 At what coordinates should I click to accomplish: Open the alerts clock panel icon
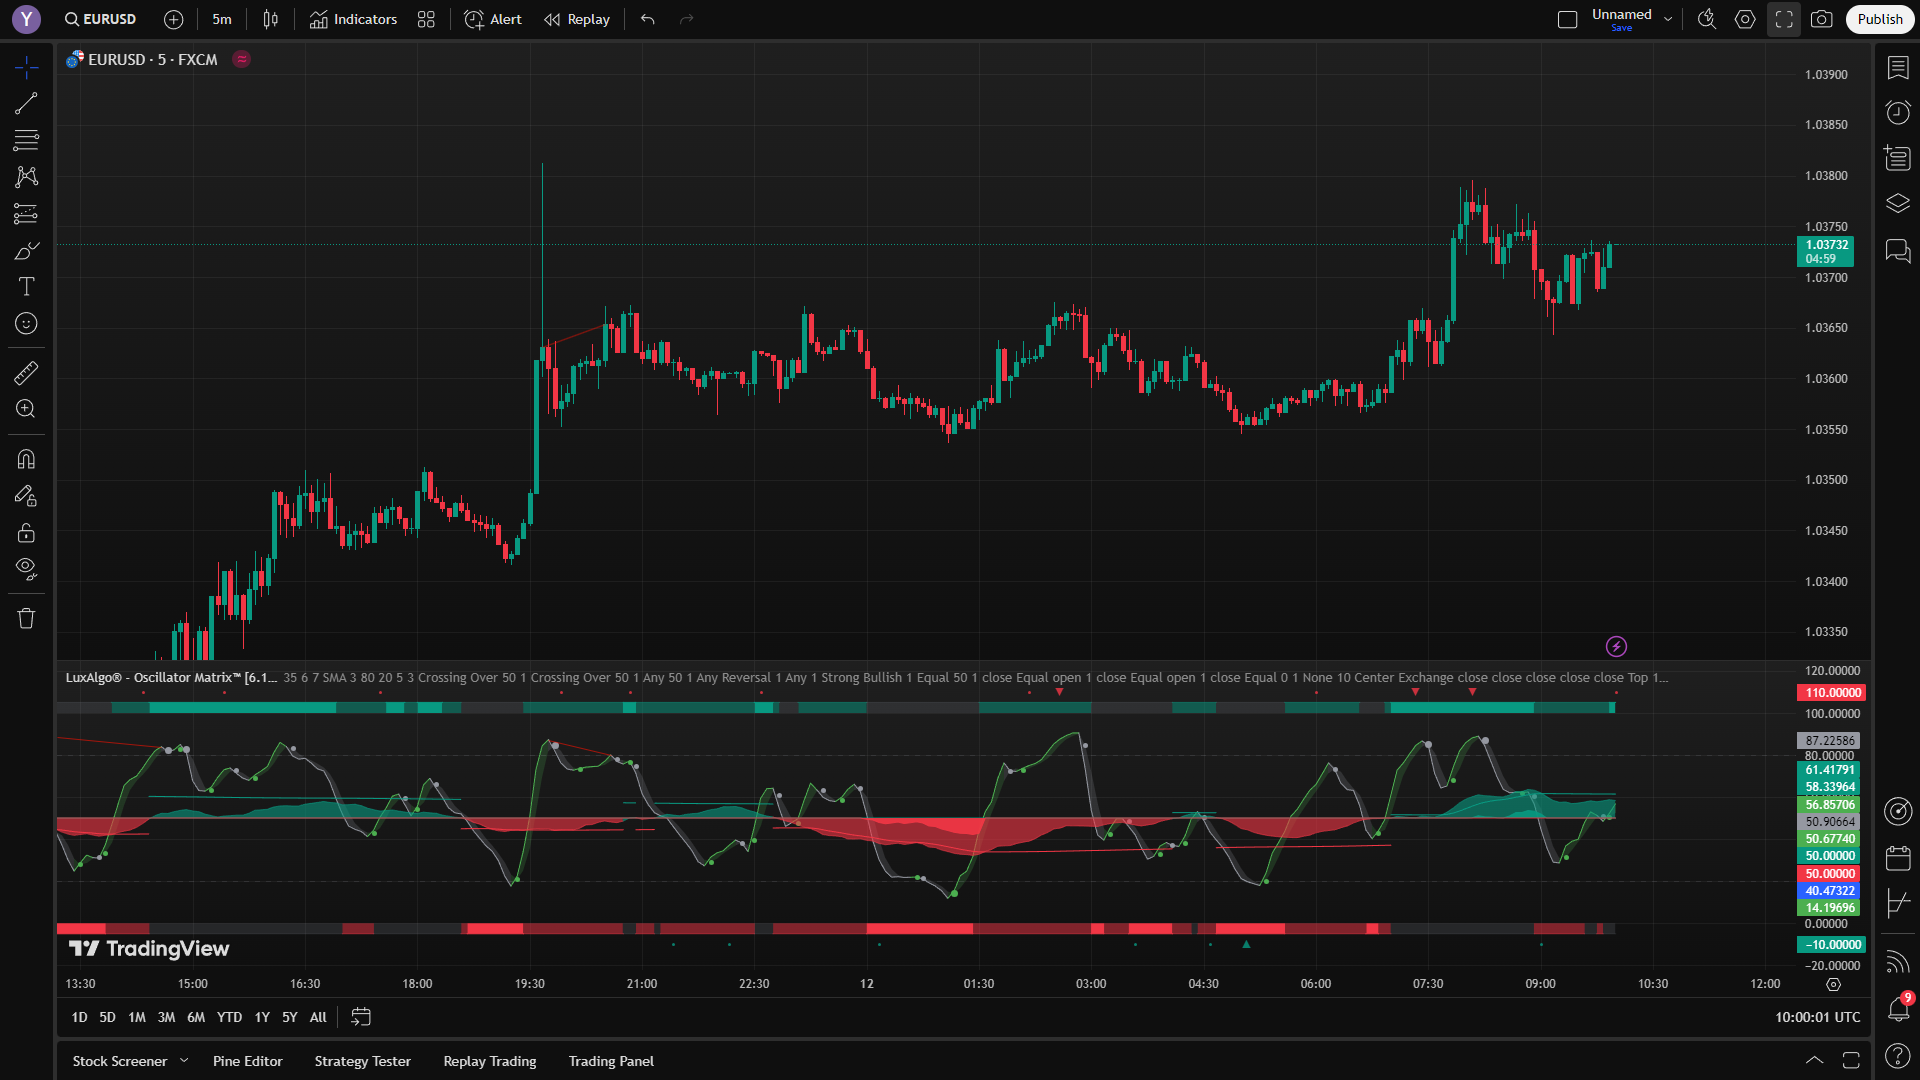click(1897, 112)
